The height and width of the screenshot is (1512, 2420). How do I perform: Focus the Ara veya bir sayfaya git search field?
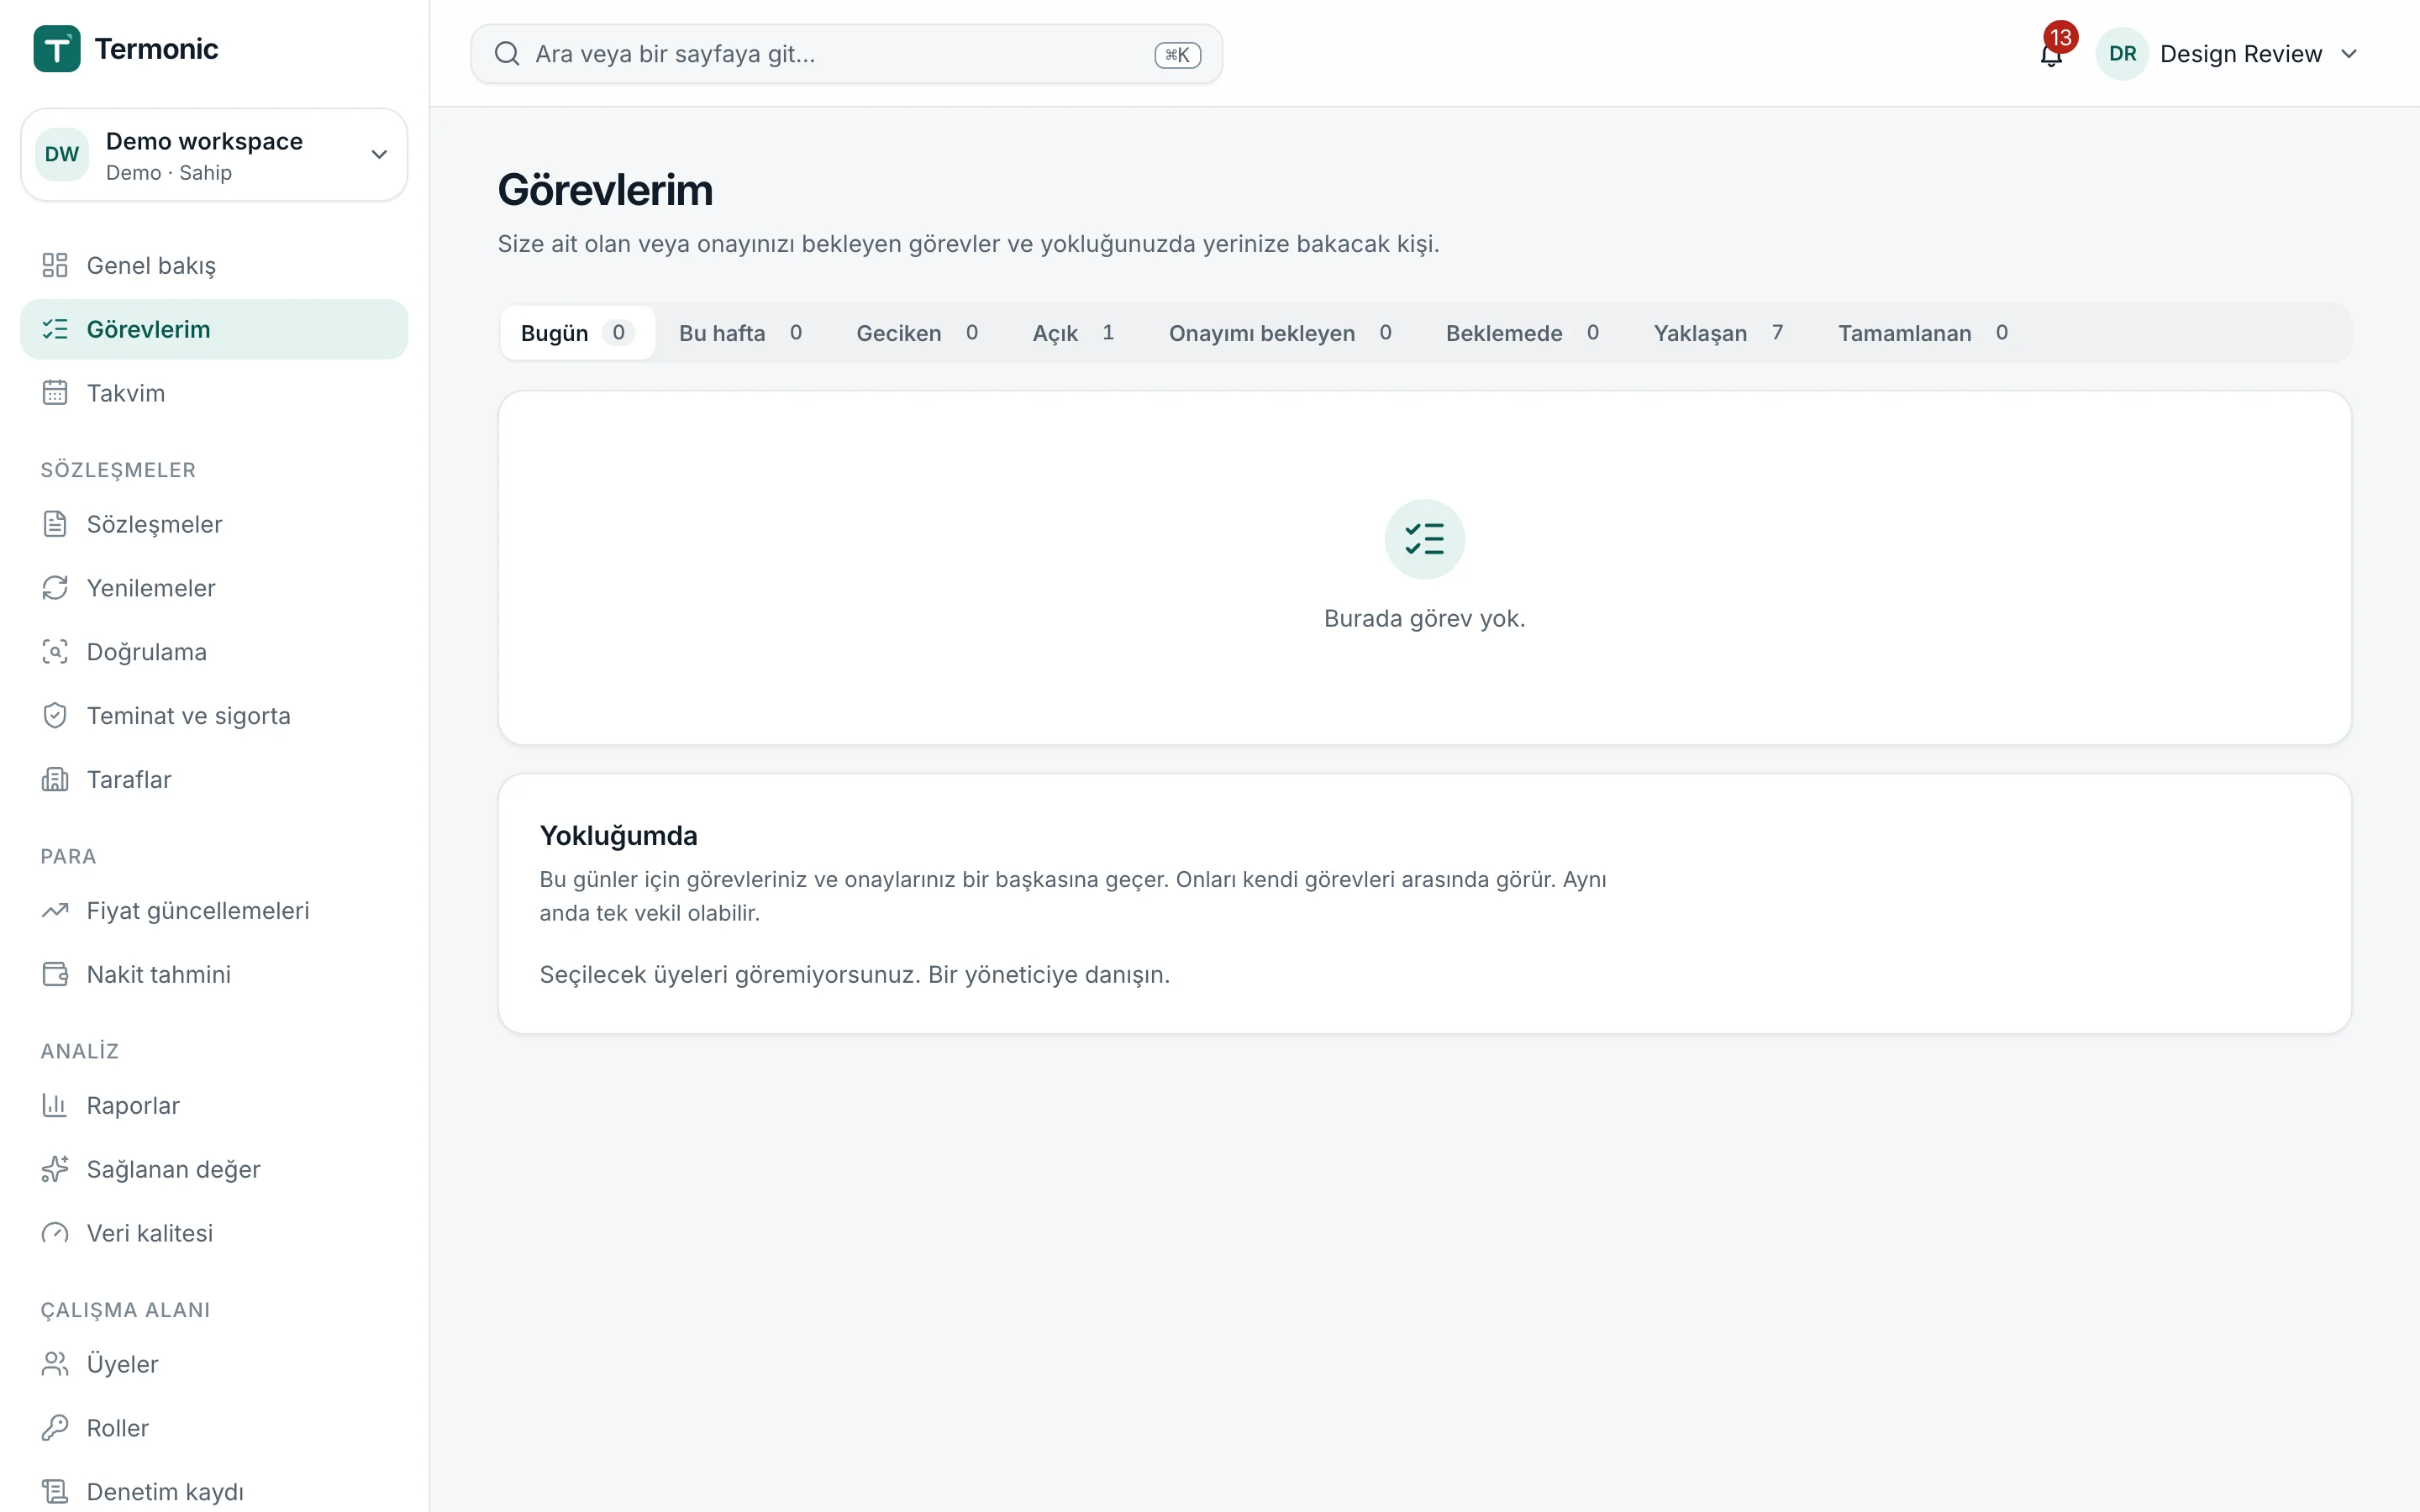pyautogui.click(x=846, y=54)
